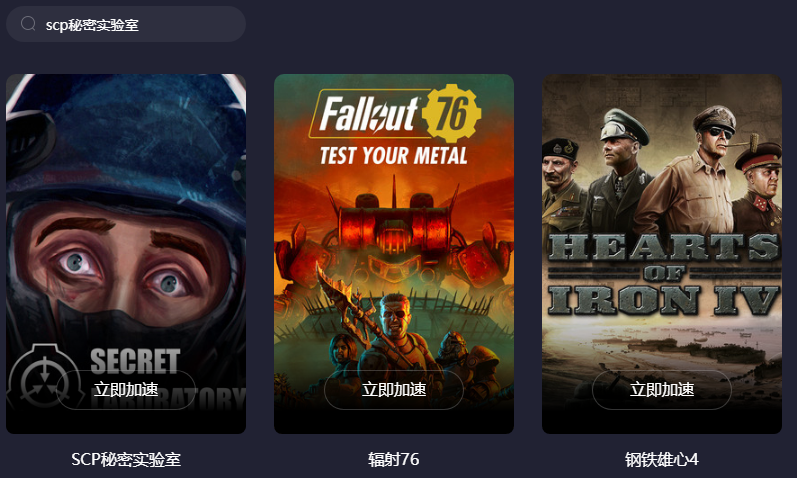The width and height of the screenshot is (797, 478).
Task: Click the SECRET text on the SCP cover
Action: point(135,361)
